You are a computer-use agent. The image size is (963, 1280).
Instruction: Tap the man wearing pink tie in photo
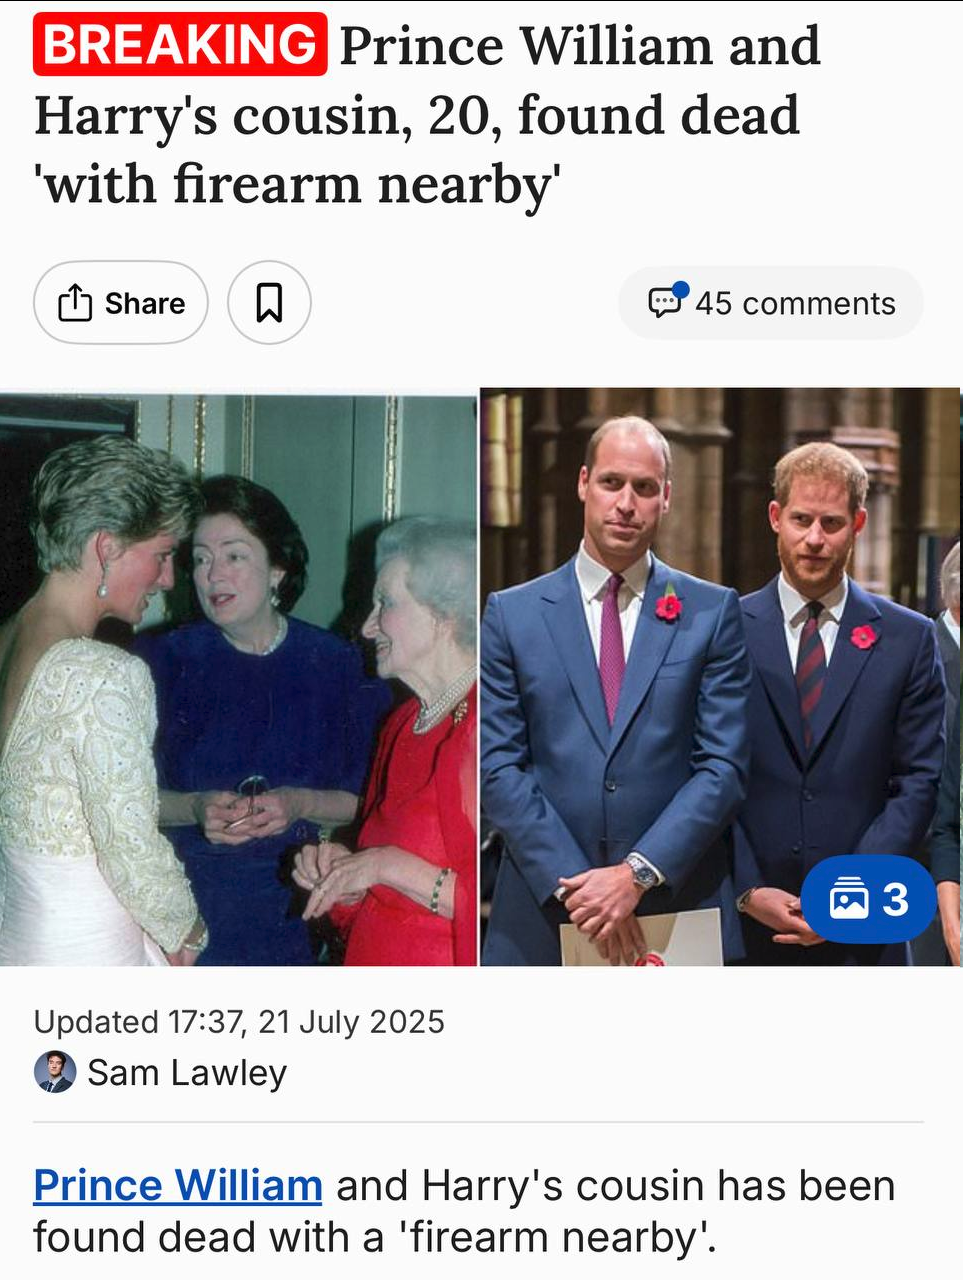[615, 690]
